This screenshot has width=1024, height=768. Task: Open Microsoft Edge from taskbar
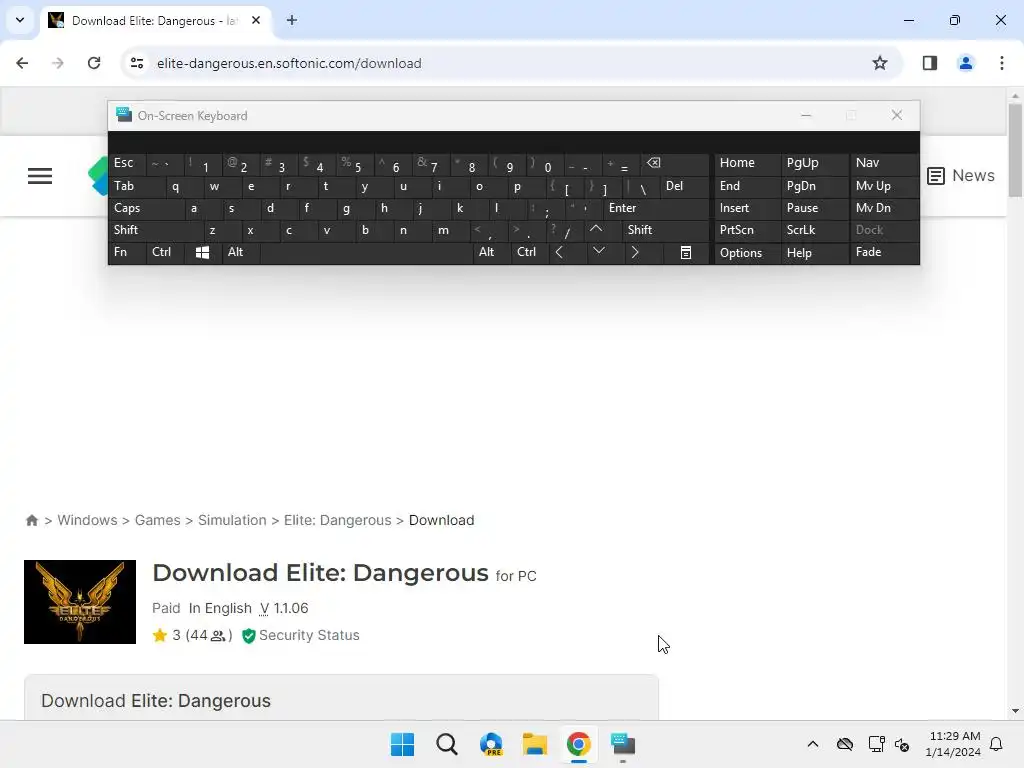point(491,744)
